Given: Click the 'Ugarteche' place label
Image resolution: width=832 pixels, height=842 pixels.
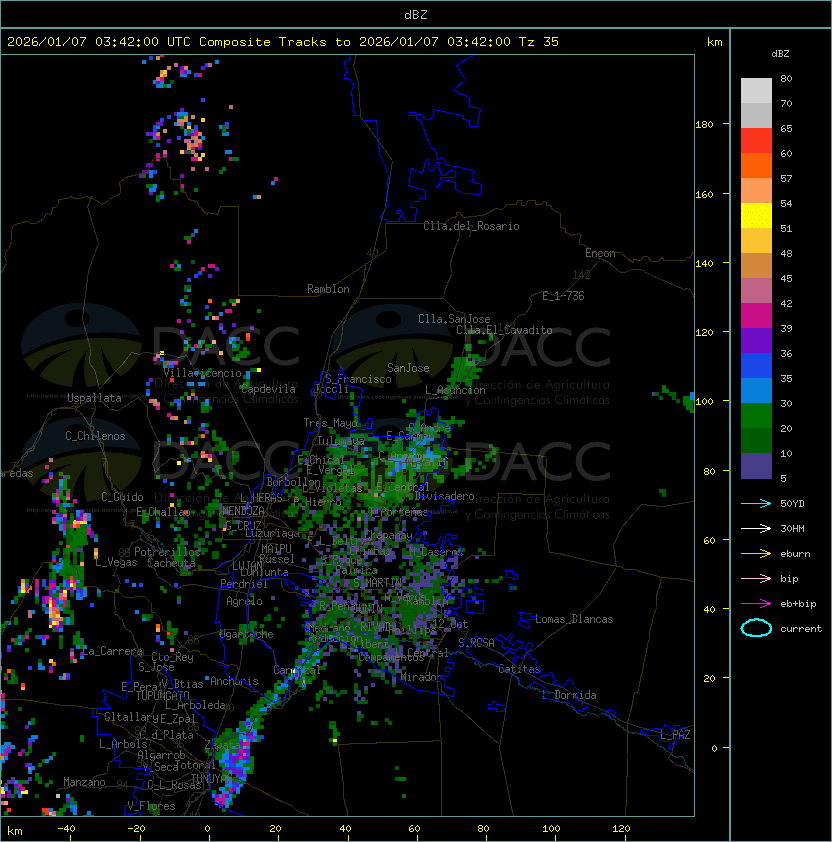Looking at the screenshot, I should coord(247,634).
